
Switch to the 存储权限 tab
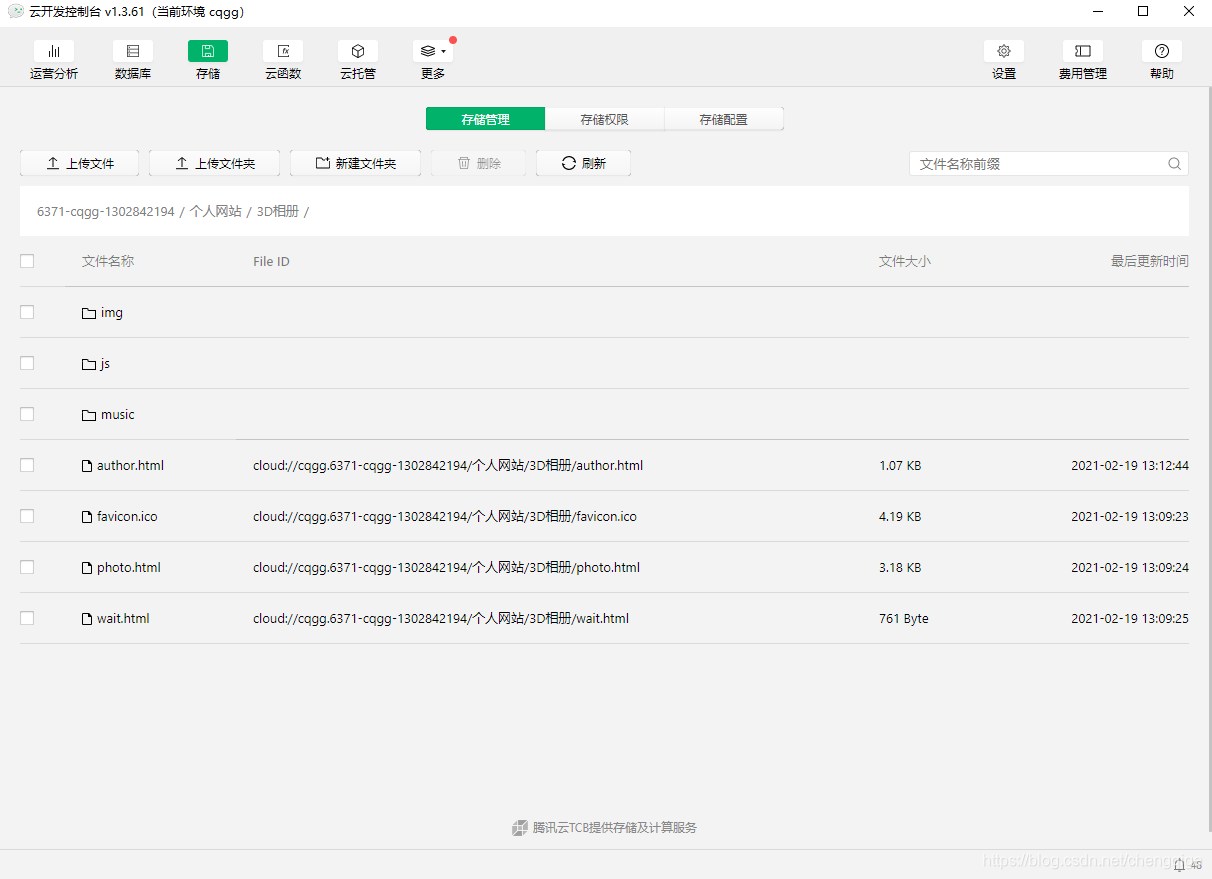[604, 119]
